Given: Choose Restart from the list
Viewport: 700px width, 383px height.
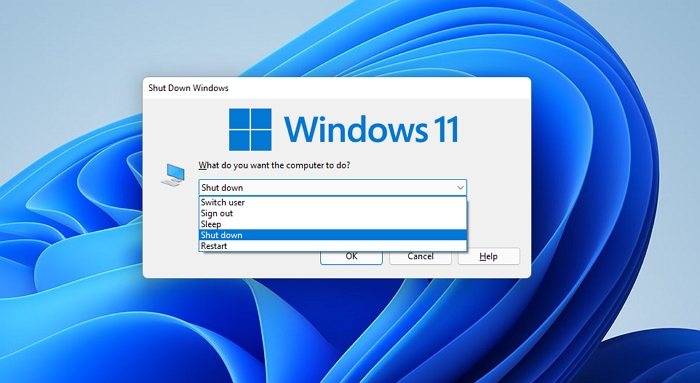Looking at the screenshot, I should click(333, 246).
